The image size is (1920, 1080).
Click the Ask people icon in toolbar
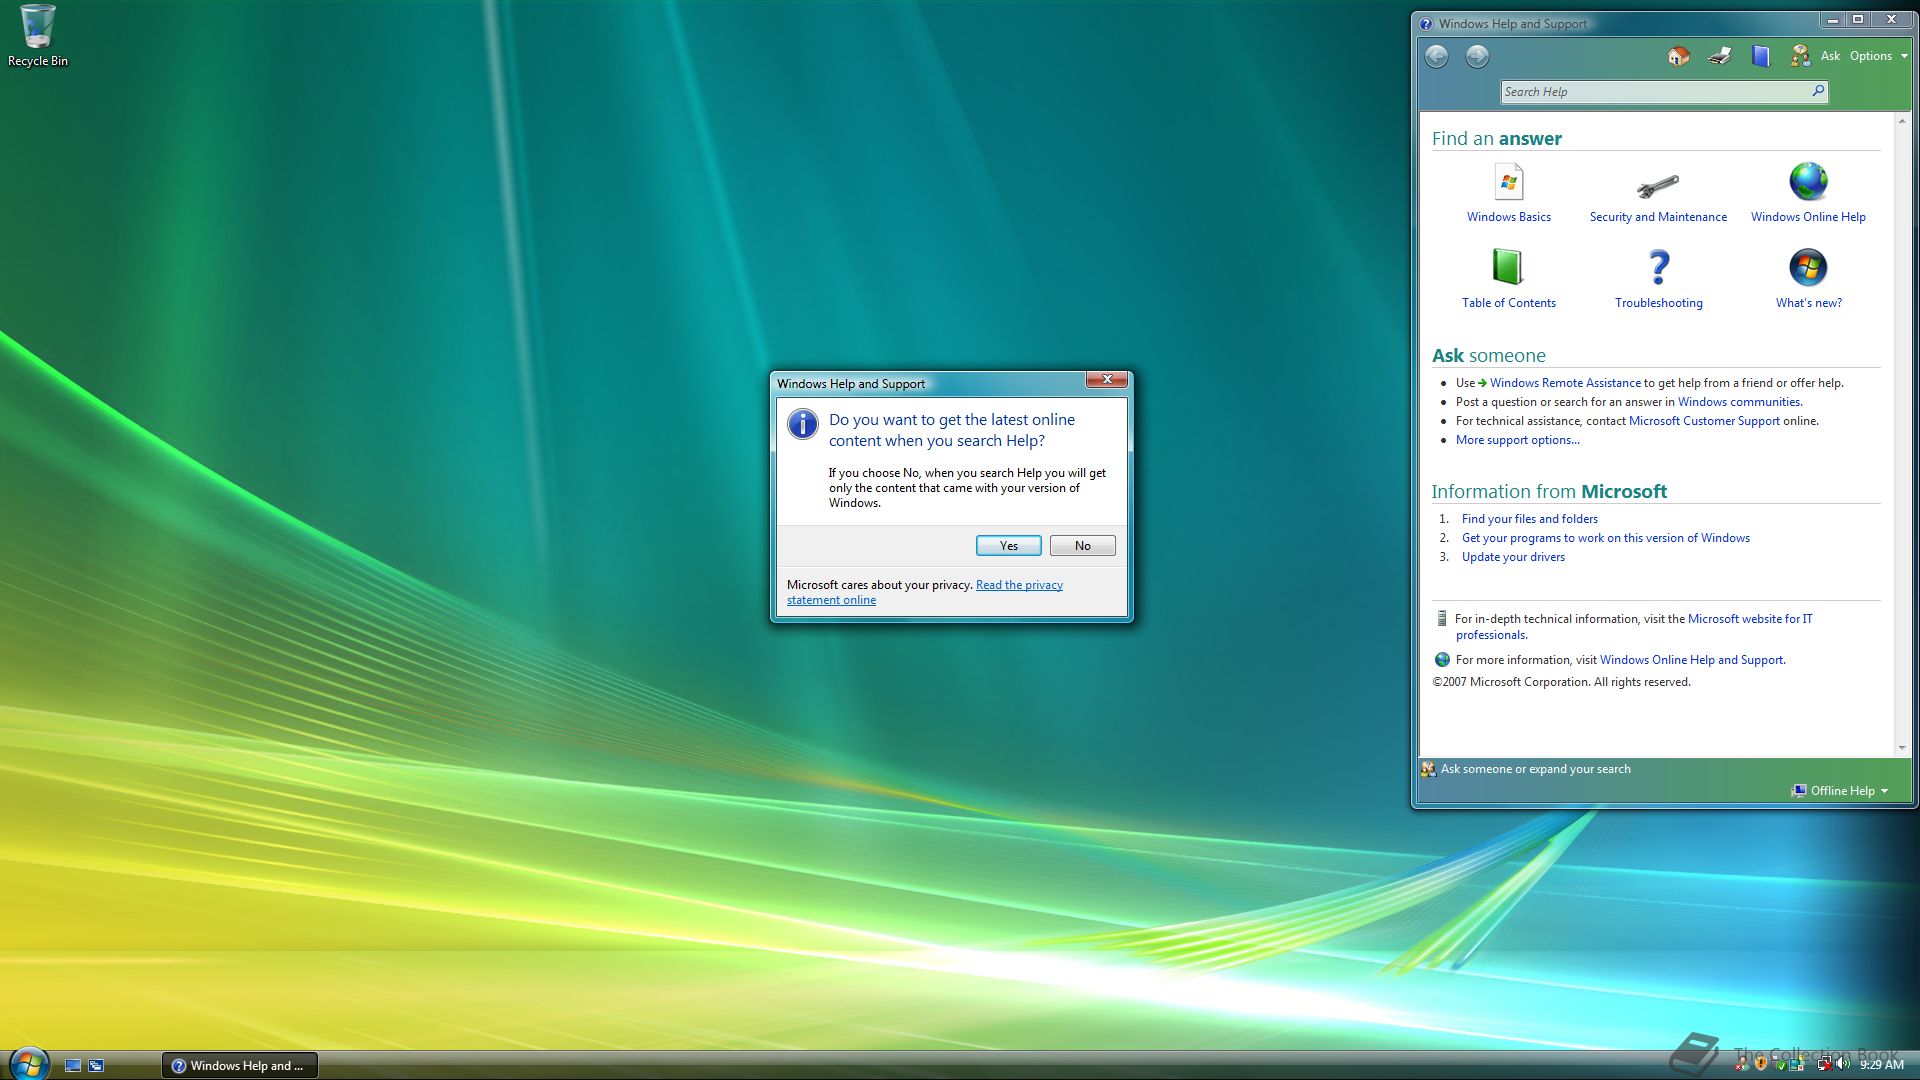click(1800, 56)
